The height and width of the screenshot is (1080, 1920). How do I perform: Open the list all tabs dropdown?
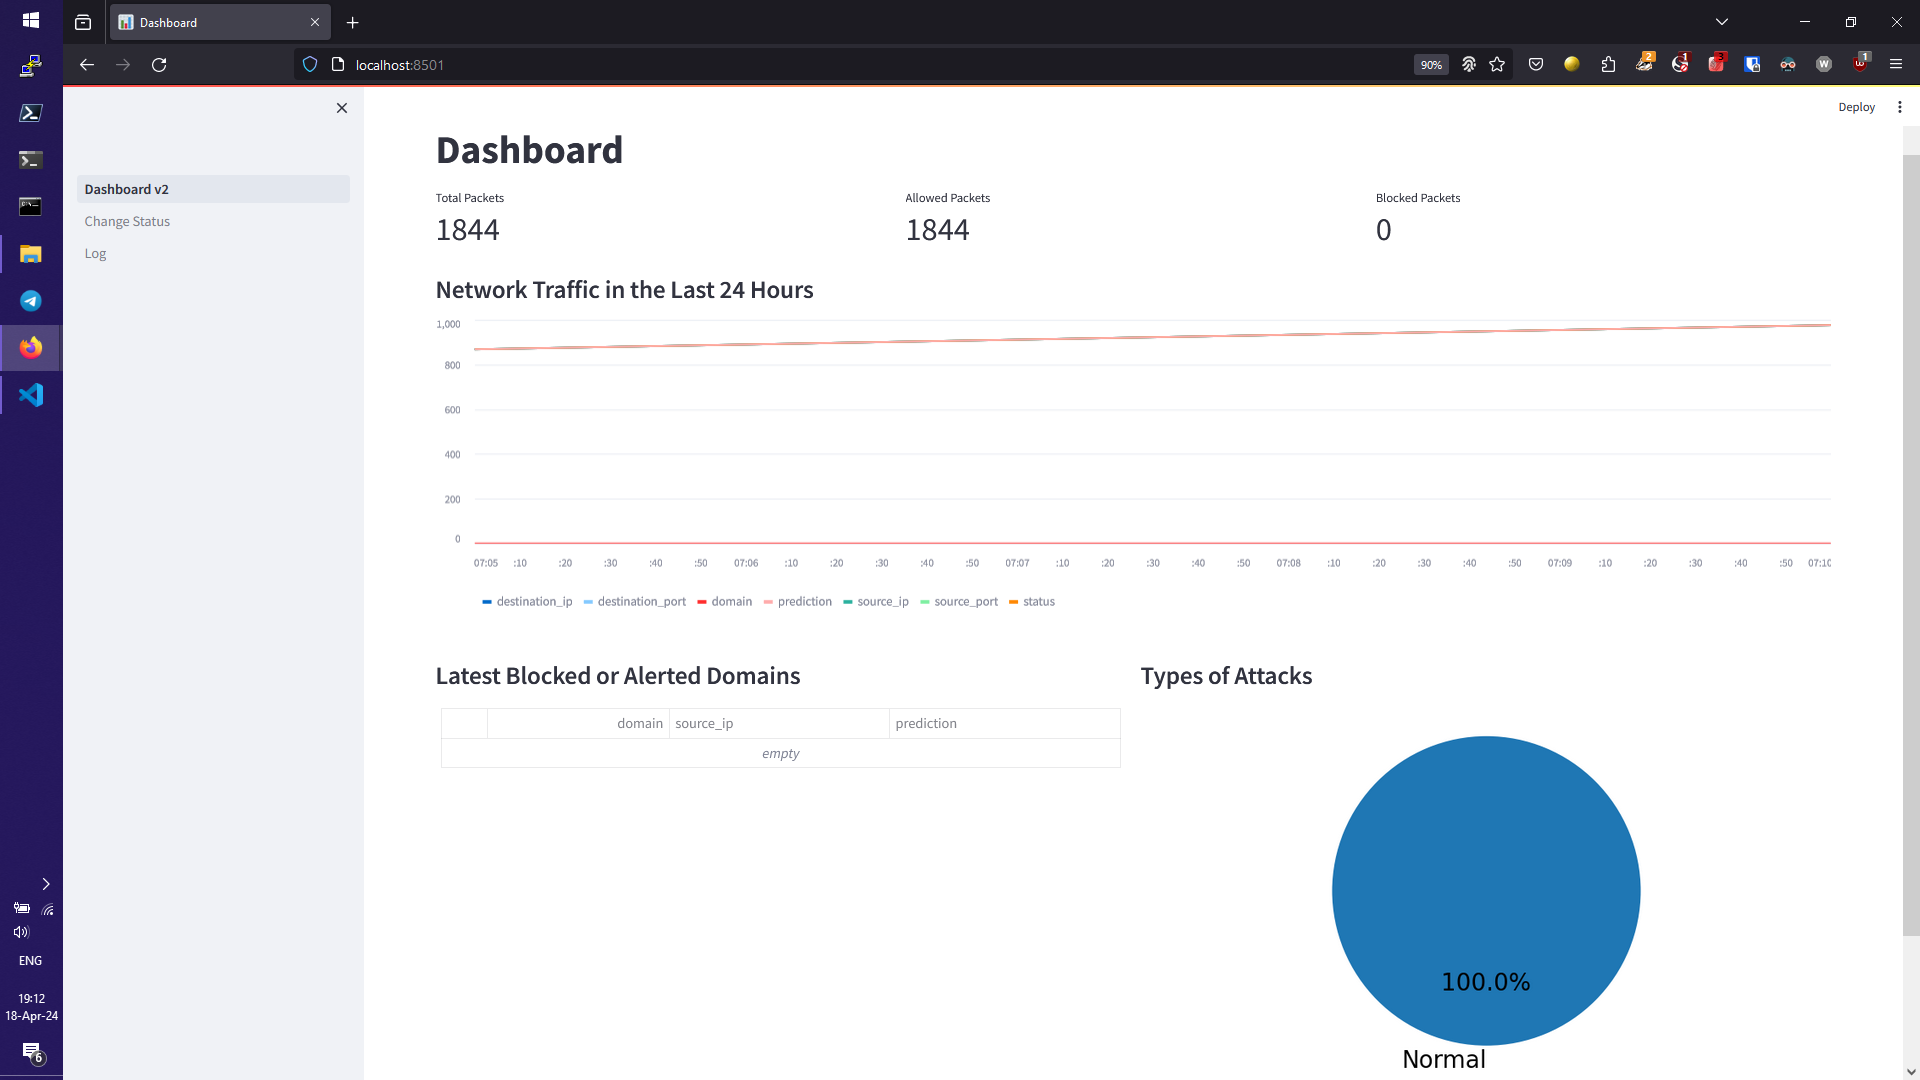pyautogui.click(x=1722, y=22)
